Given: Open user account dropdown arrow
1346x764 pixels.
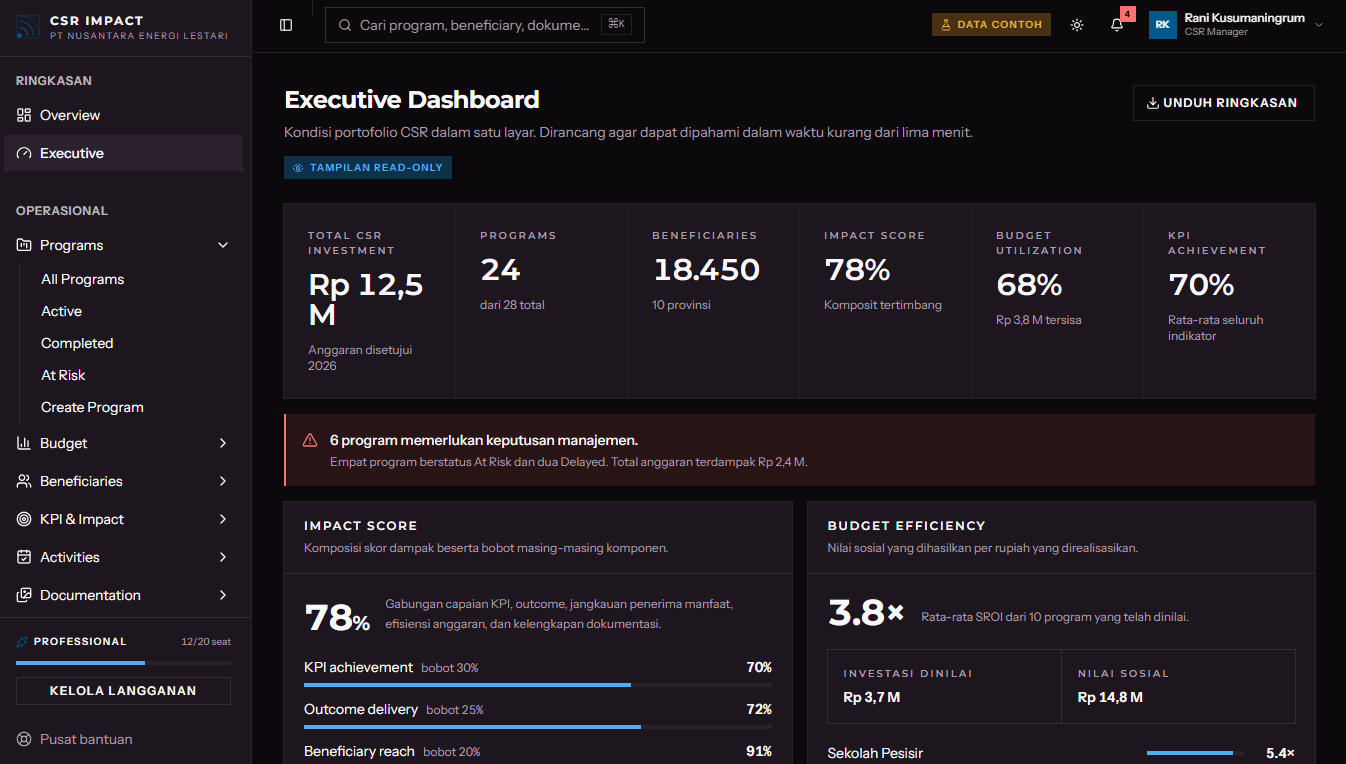Looking at the screenshot, I should tap(1319, 25).
